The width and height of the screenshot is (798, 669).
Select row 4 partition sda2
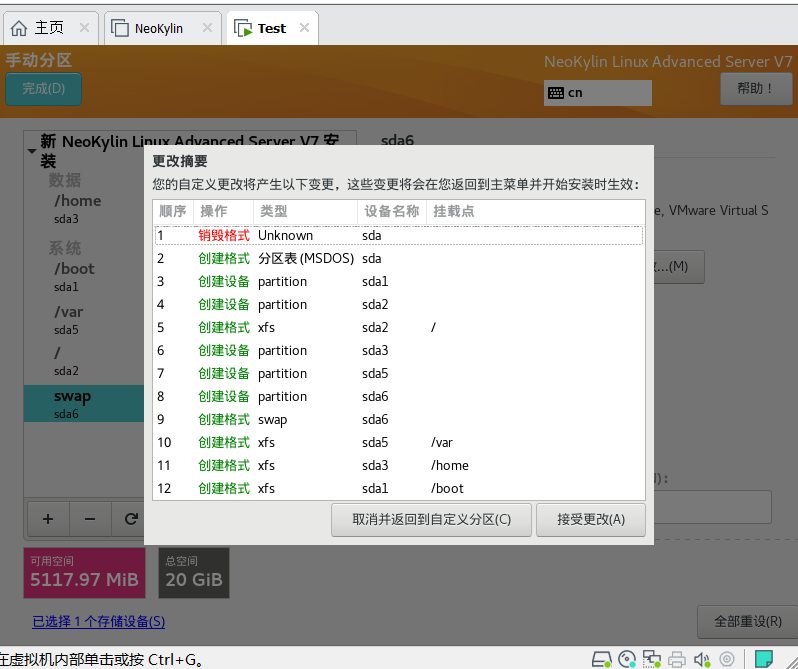(x=399, y=304)
